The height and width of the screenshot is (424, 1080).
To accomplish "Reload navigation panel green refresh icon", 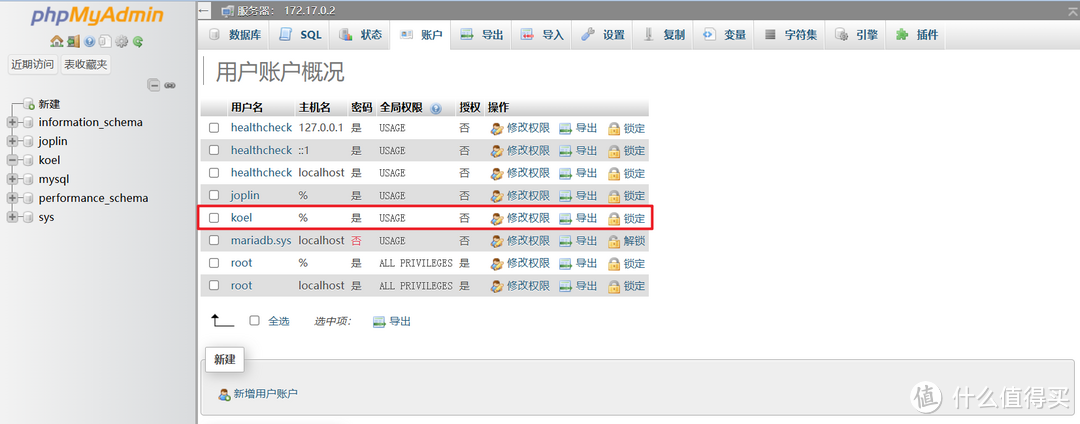I will pyautogui.click(x=138, y=41).
